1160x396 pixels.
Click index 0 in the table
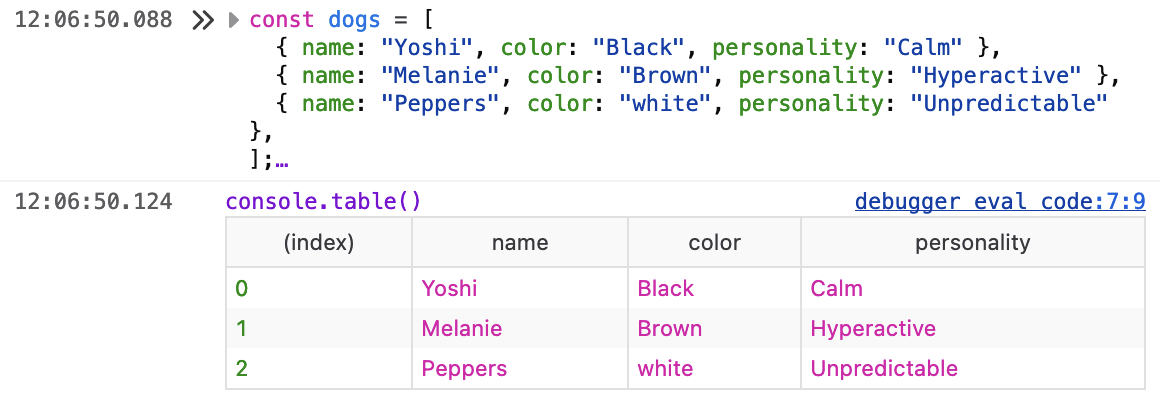[319, 288]
